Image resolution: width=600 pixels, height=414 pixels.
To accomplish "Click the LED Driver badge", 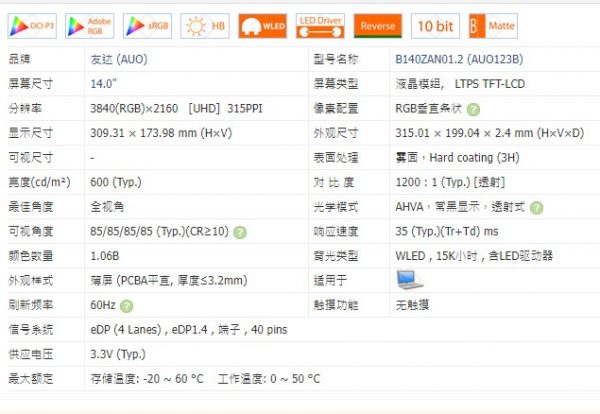I will pos(320,26).
